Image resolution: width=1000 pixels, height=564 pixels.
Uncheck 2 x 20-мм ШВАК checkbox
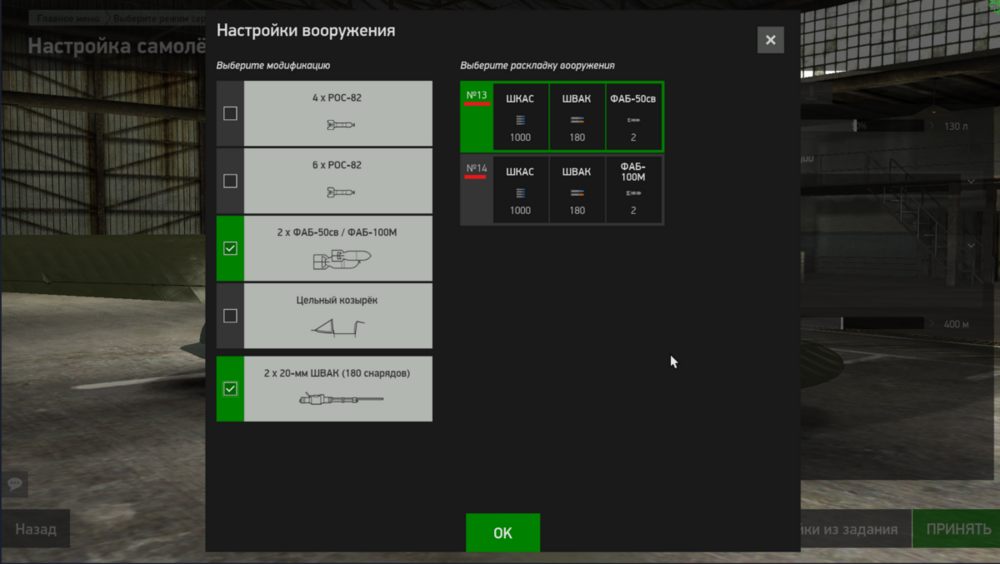pyautogui.click(x=230, y=389)
